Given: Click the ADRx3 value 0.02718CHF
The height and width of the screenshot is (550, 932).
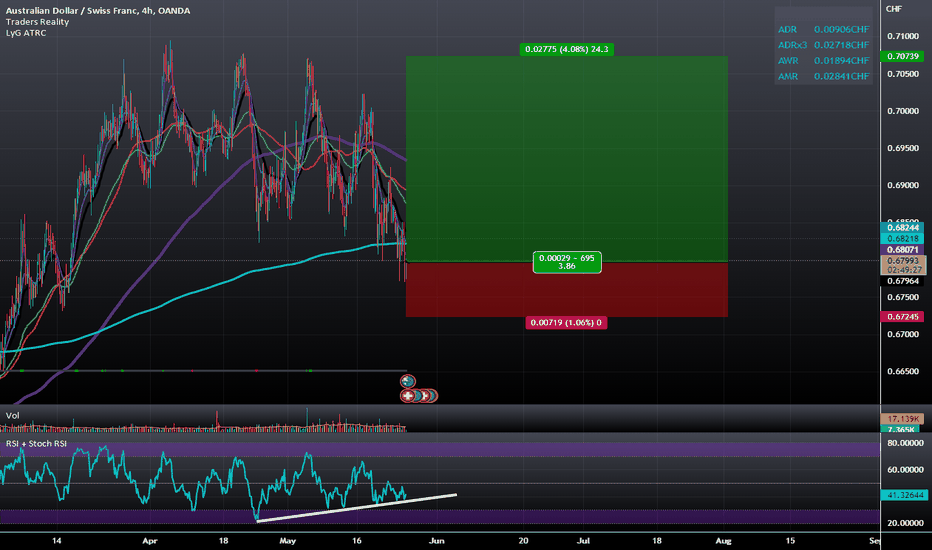Looking at the screenshot, I should pyautogui.click(x=841, y=45).
